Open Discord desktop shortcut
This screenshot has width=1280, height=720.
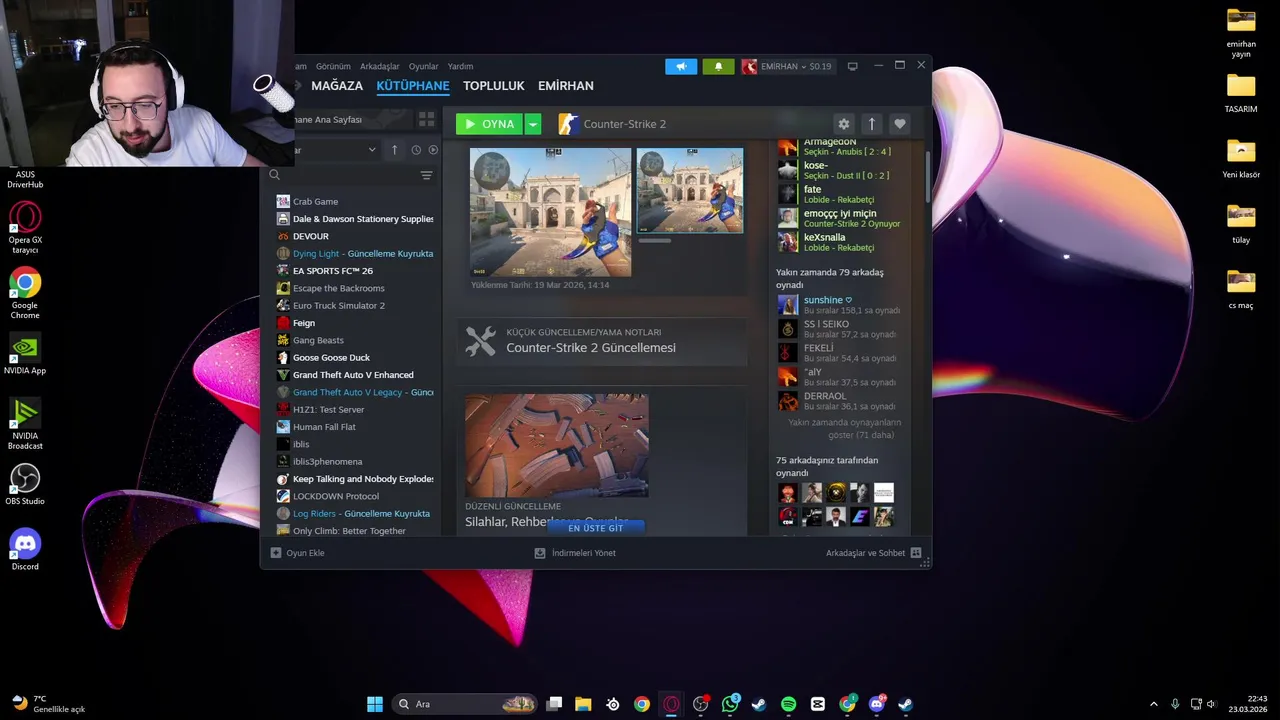(x=25, y=550)
